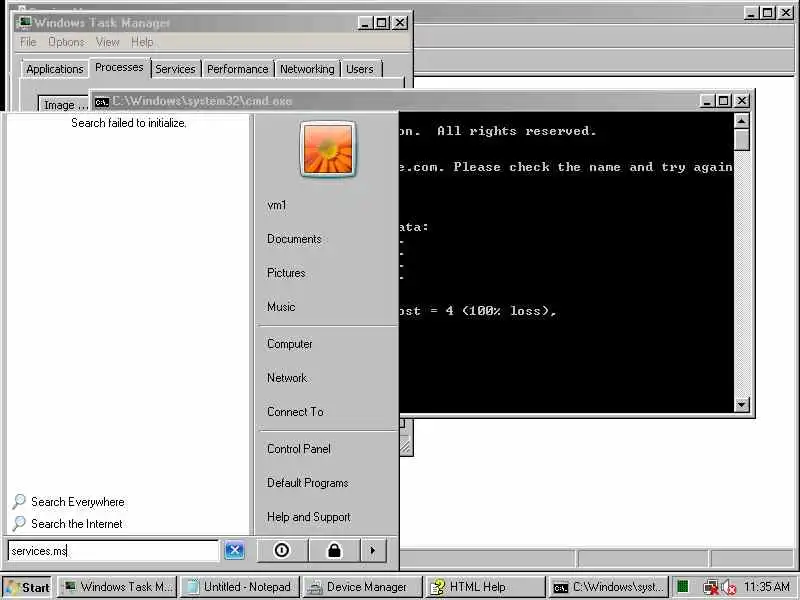
Task: Click Image Name column header
Action: tap(63, 105)
